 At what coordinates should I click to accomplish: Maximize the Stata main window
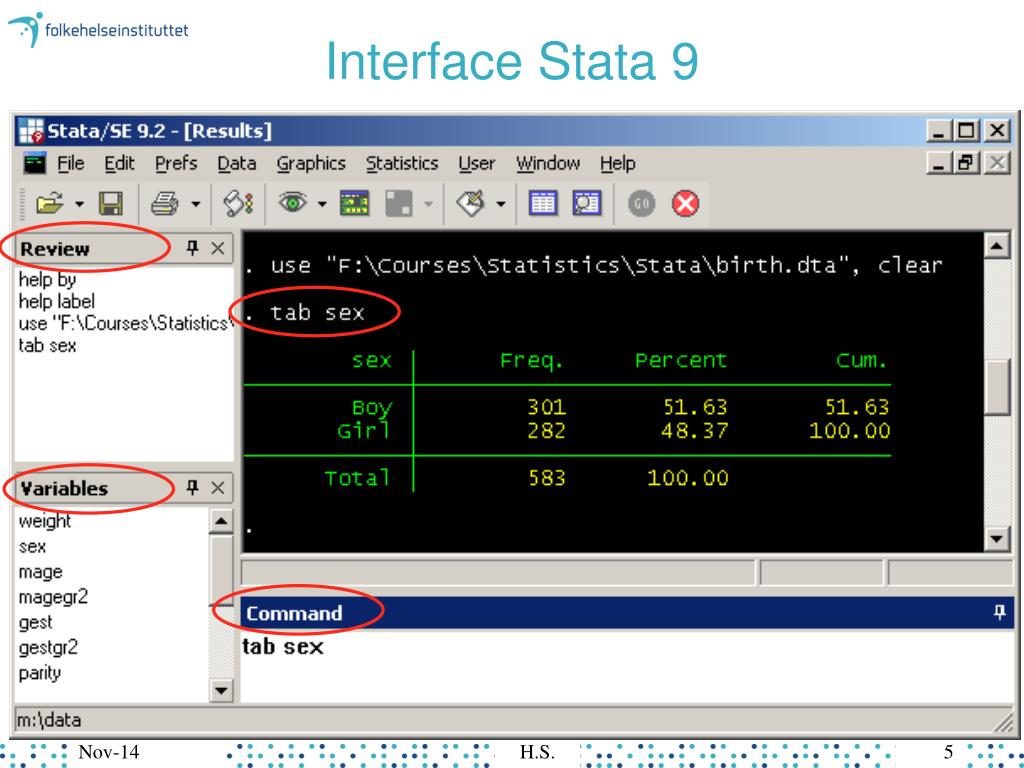click(967, 131)
